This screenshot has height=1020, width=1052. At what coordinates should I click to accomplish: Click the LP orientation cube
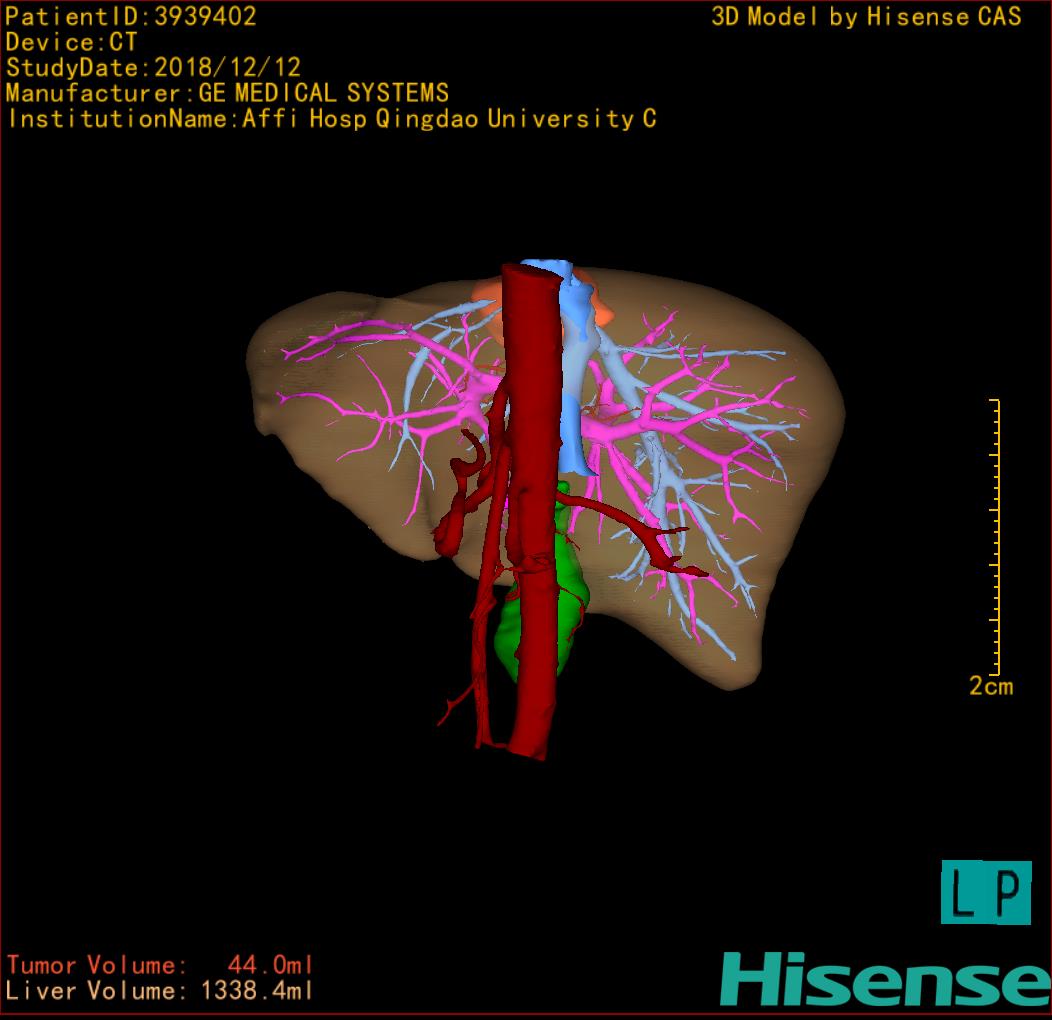[x=985, y=892]
